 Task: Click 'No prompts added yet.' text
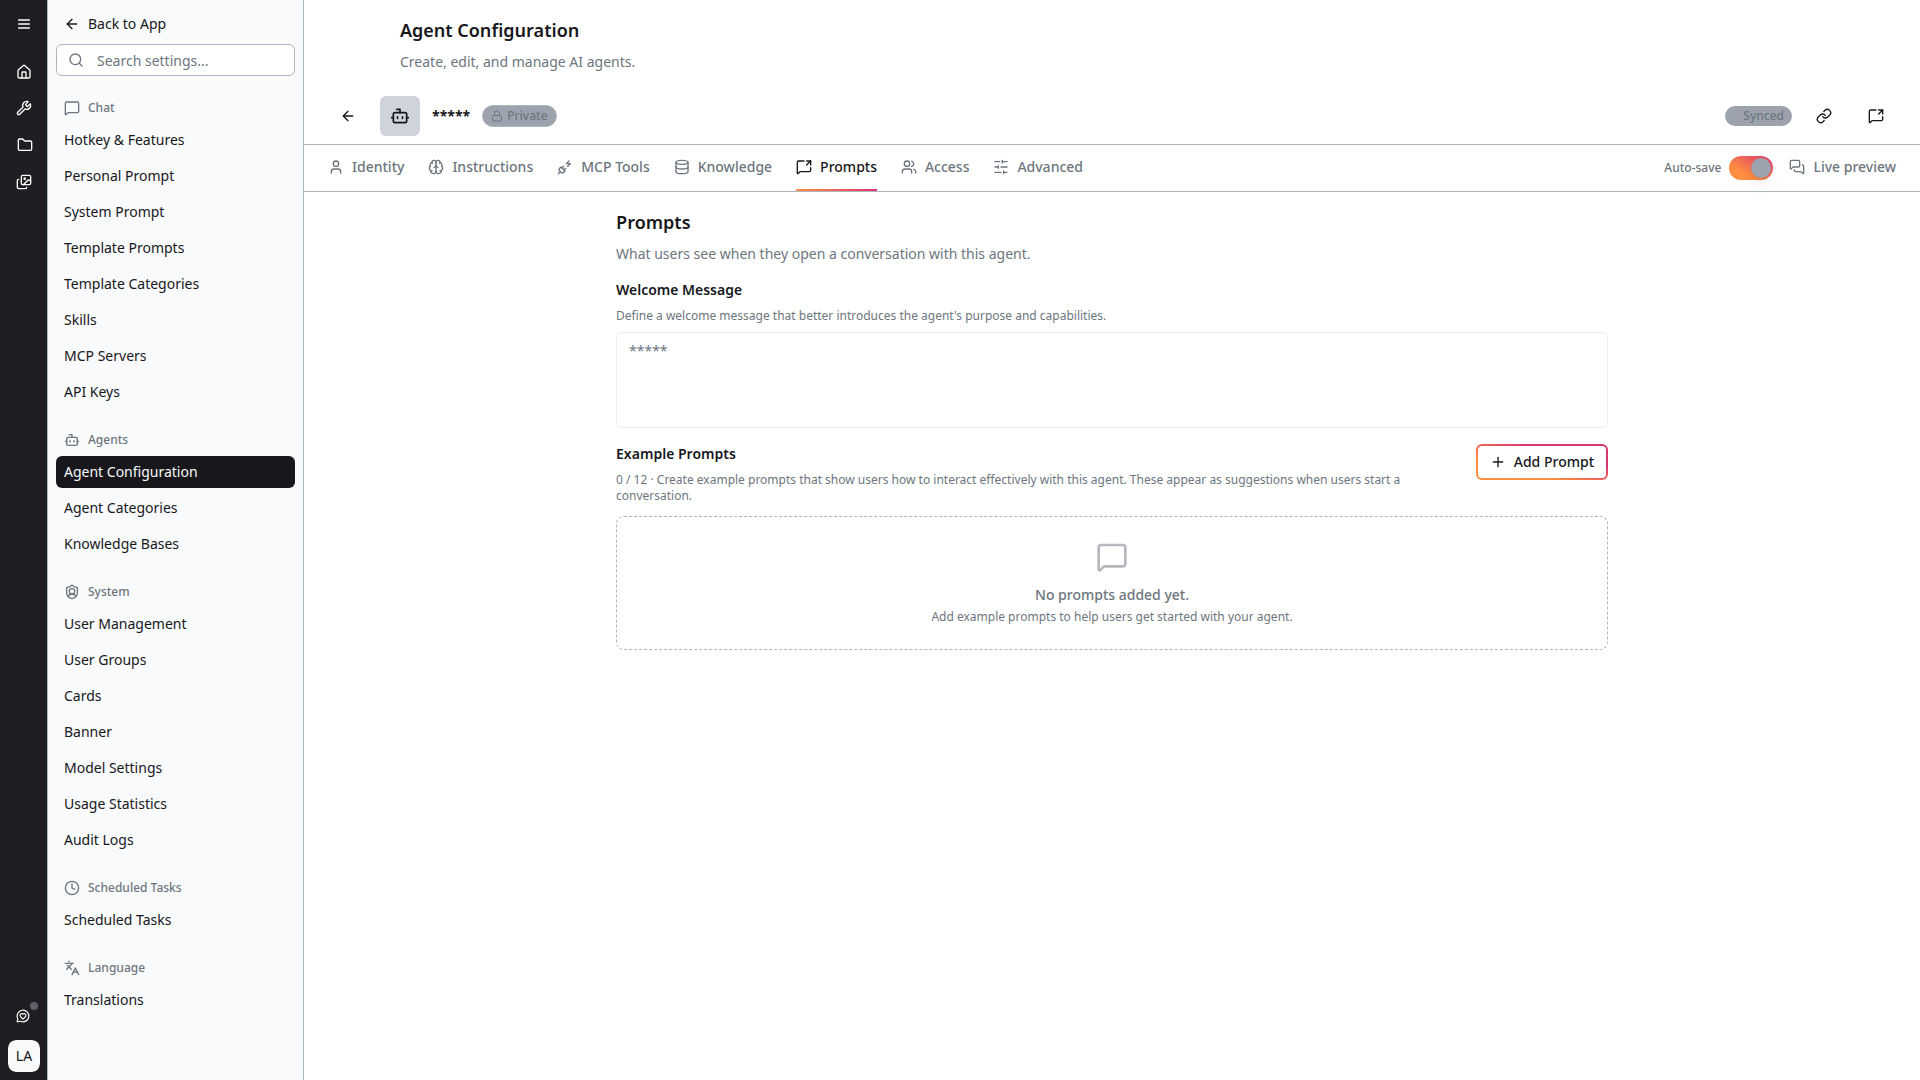pos(1112,595)
